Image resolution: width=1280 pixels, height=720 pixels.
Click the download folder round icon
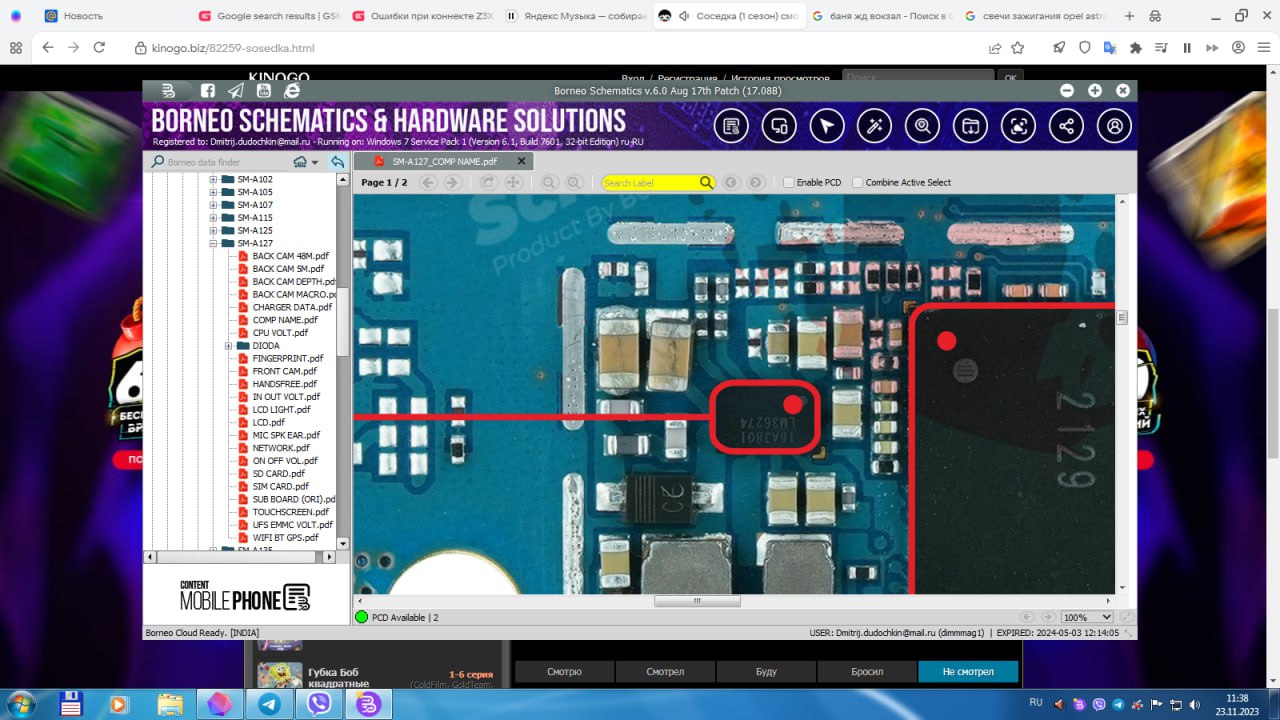click(x=970, y=126)
